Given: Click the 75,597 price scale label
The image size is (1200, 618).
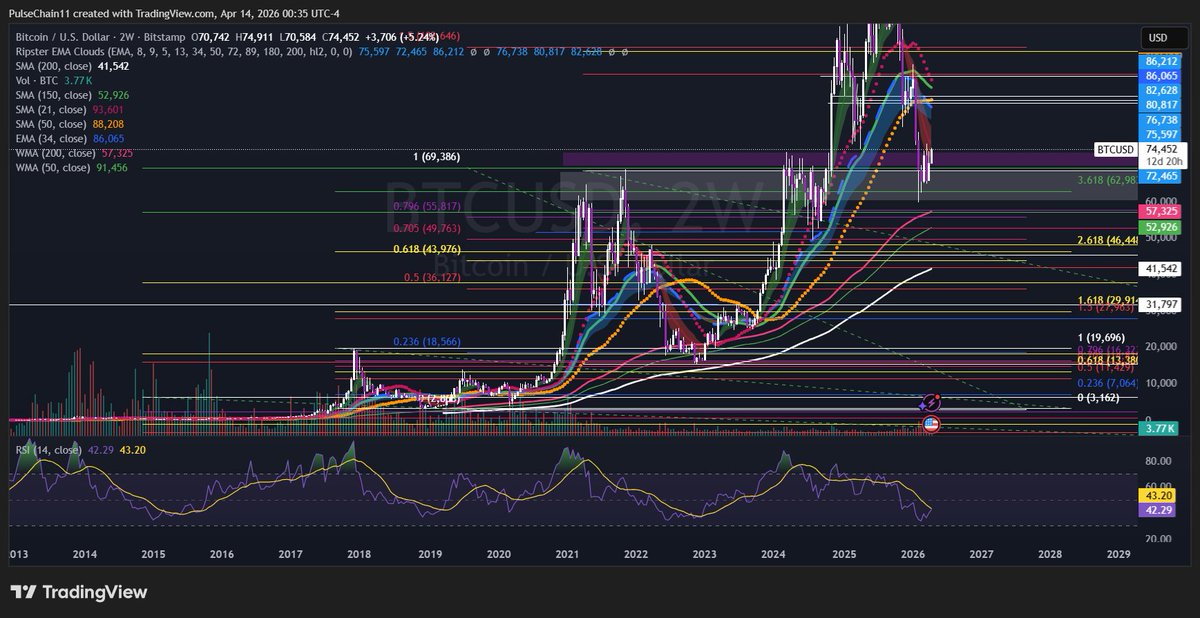Looking at the screenshot, I should (1160, 134).
